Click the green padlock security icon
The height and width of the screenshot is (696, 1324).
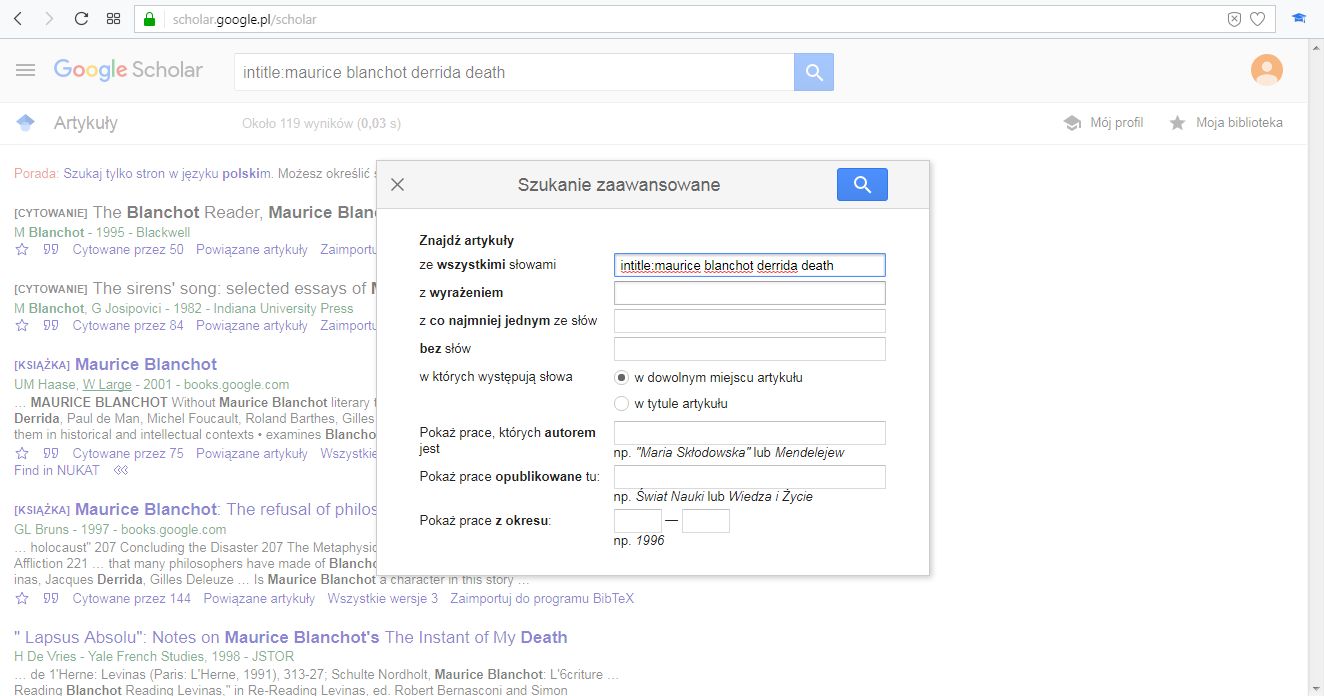click(150, 19)
